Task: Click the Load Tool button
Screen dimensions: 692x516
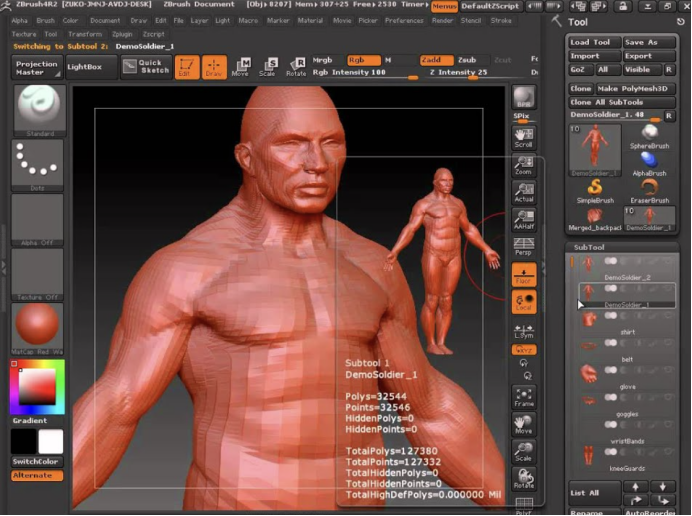Action: click(x=594, y=42)
